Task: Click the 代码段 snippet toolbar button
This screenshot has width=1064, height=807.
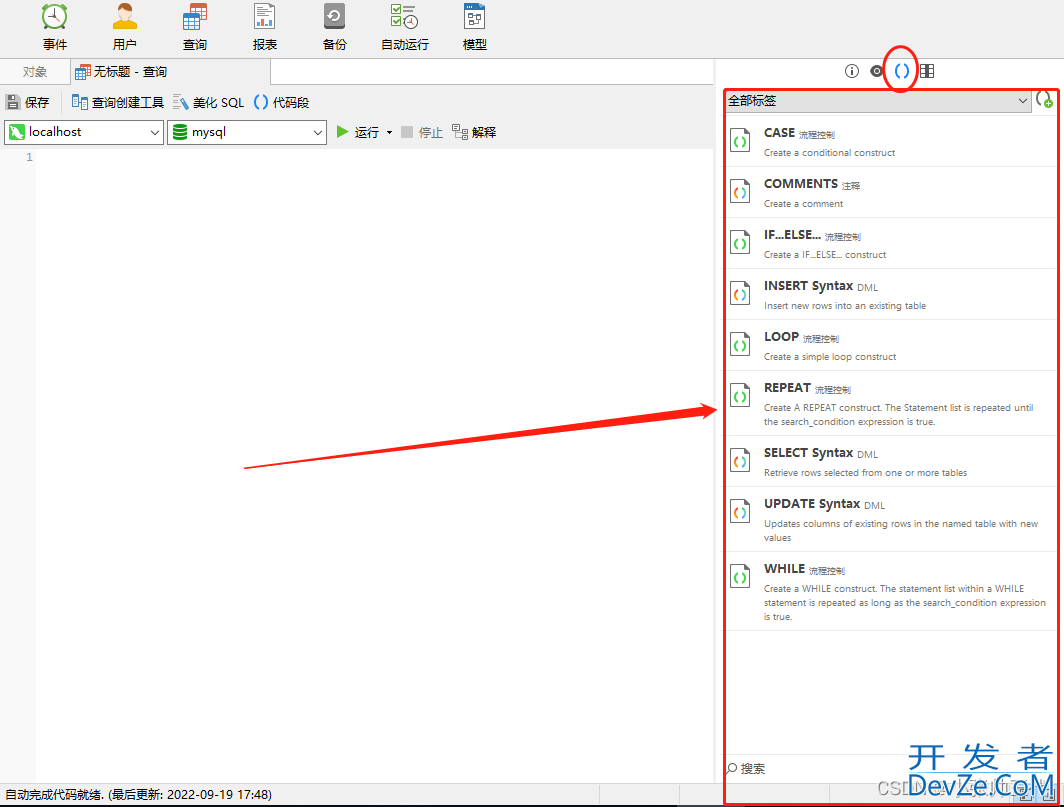Action: click(x=282, y=102)
